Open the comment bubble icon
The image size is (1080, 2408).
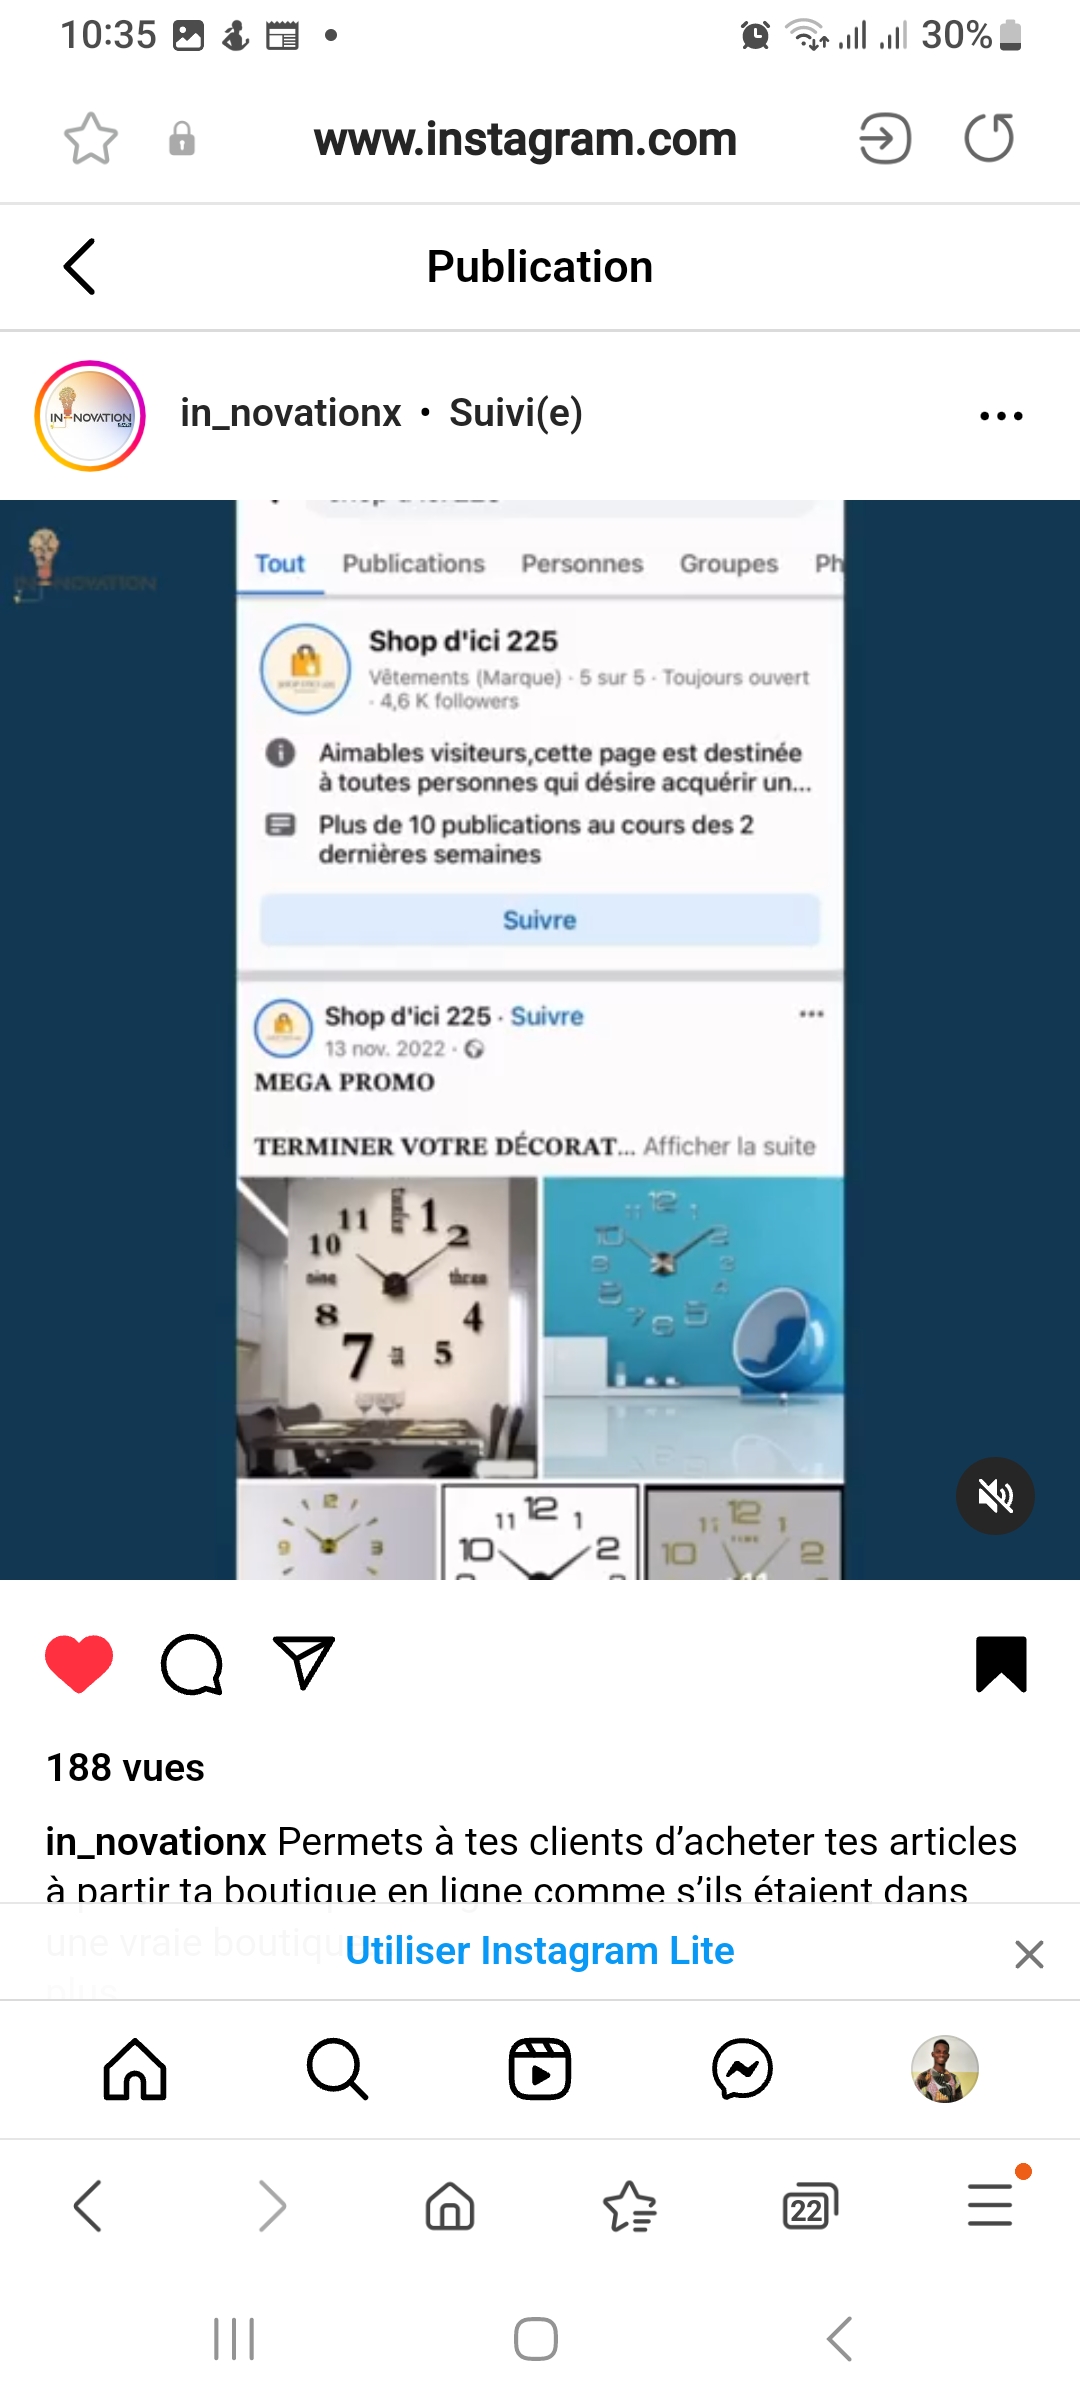(192, 1664)
